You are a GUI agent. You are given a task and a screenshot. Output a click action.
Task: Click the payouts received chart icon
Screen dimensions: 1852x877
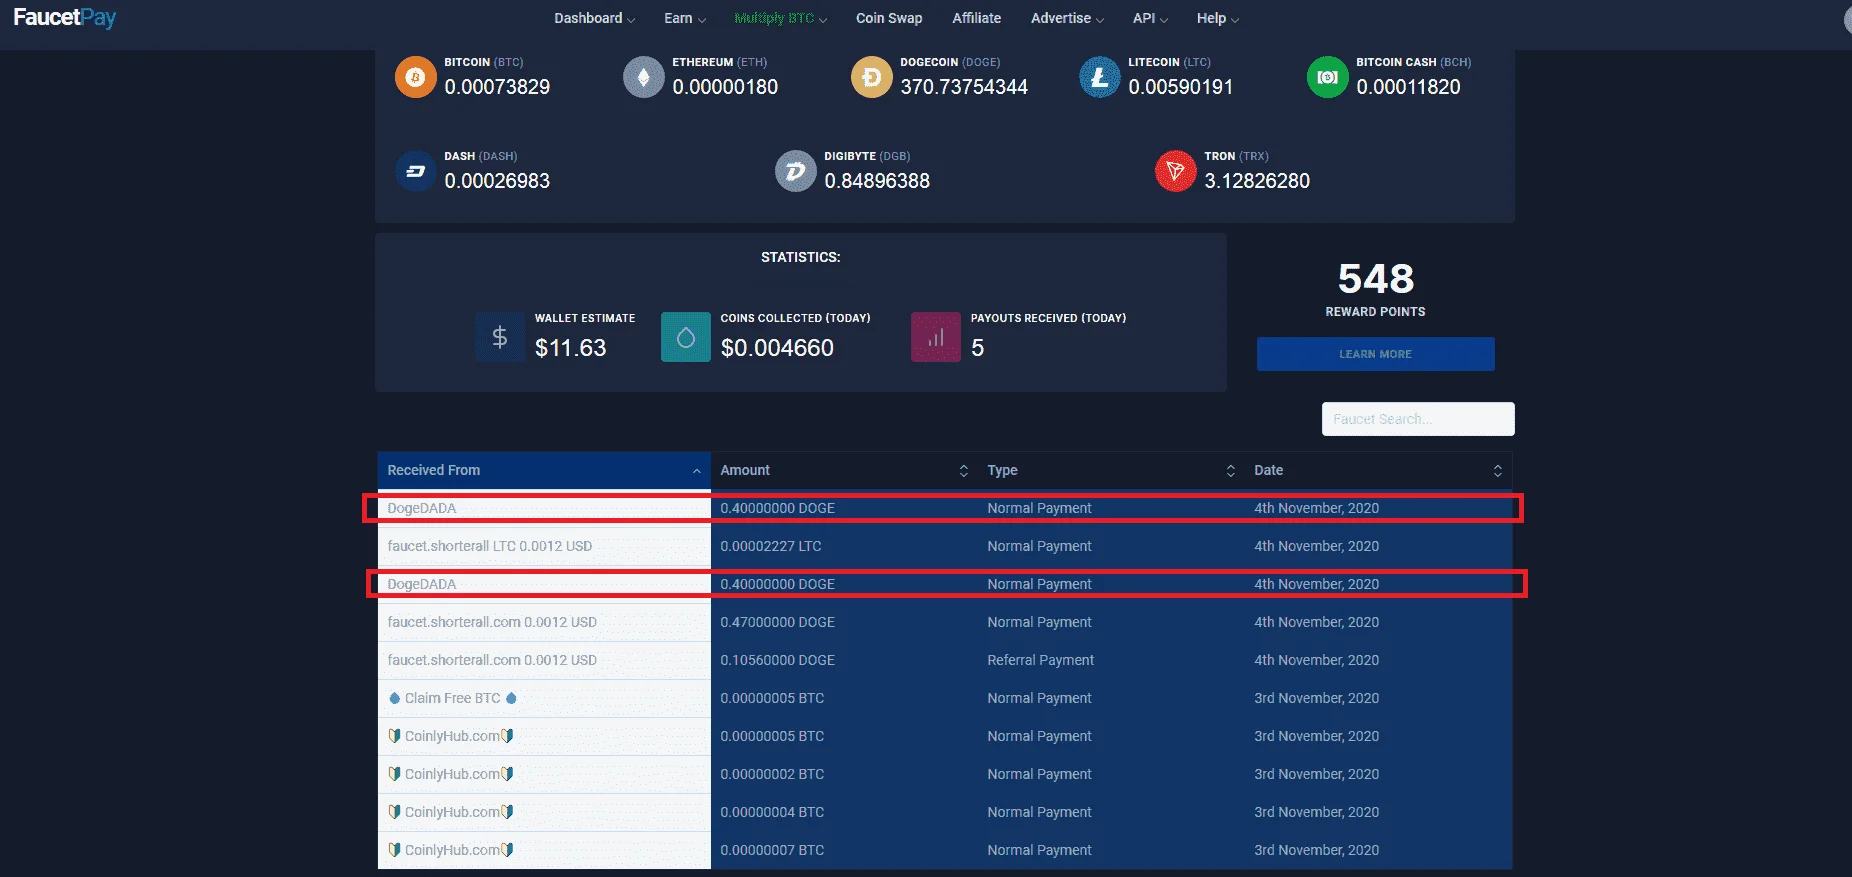point(936,337)
